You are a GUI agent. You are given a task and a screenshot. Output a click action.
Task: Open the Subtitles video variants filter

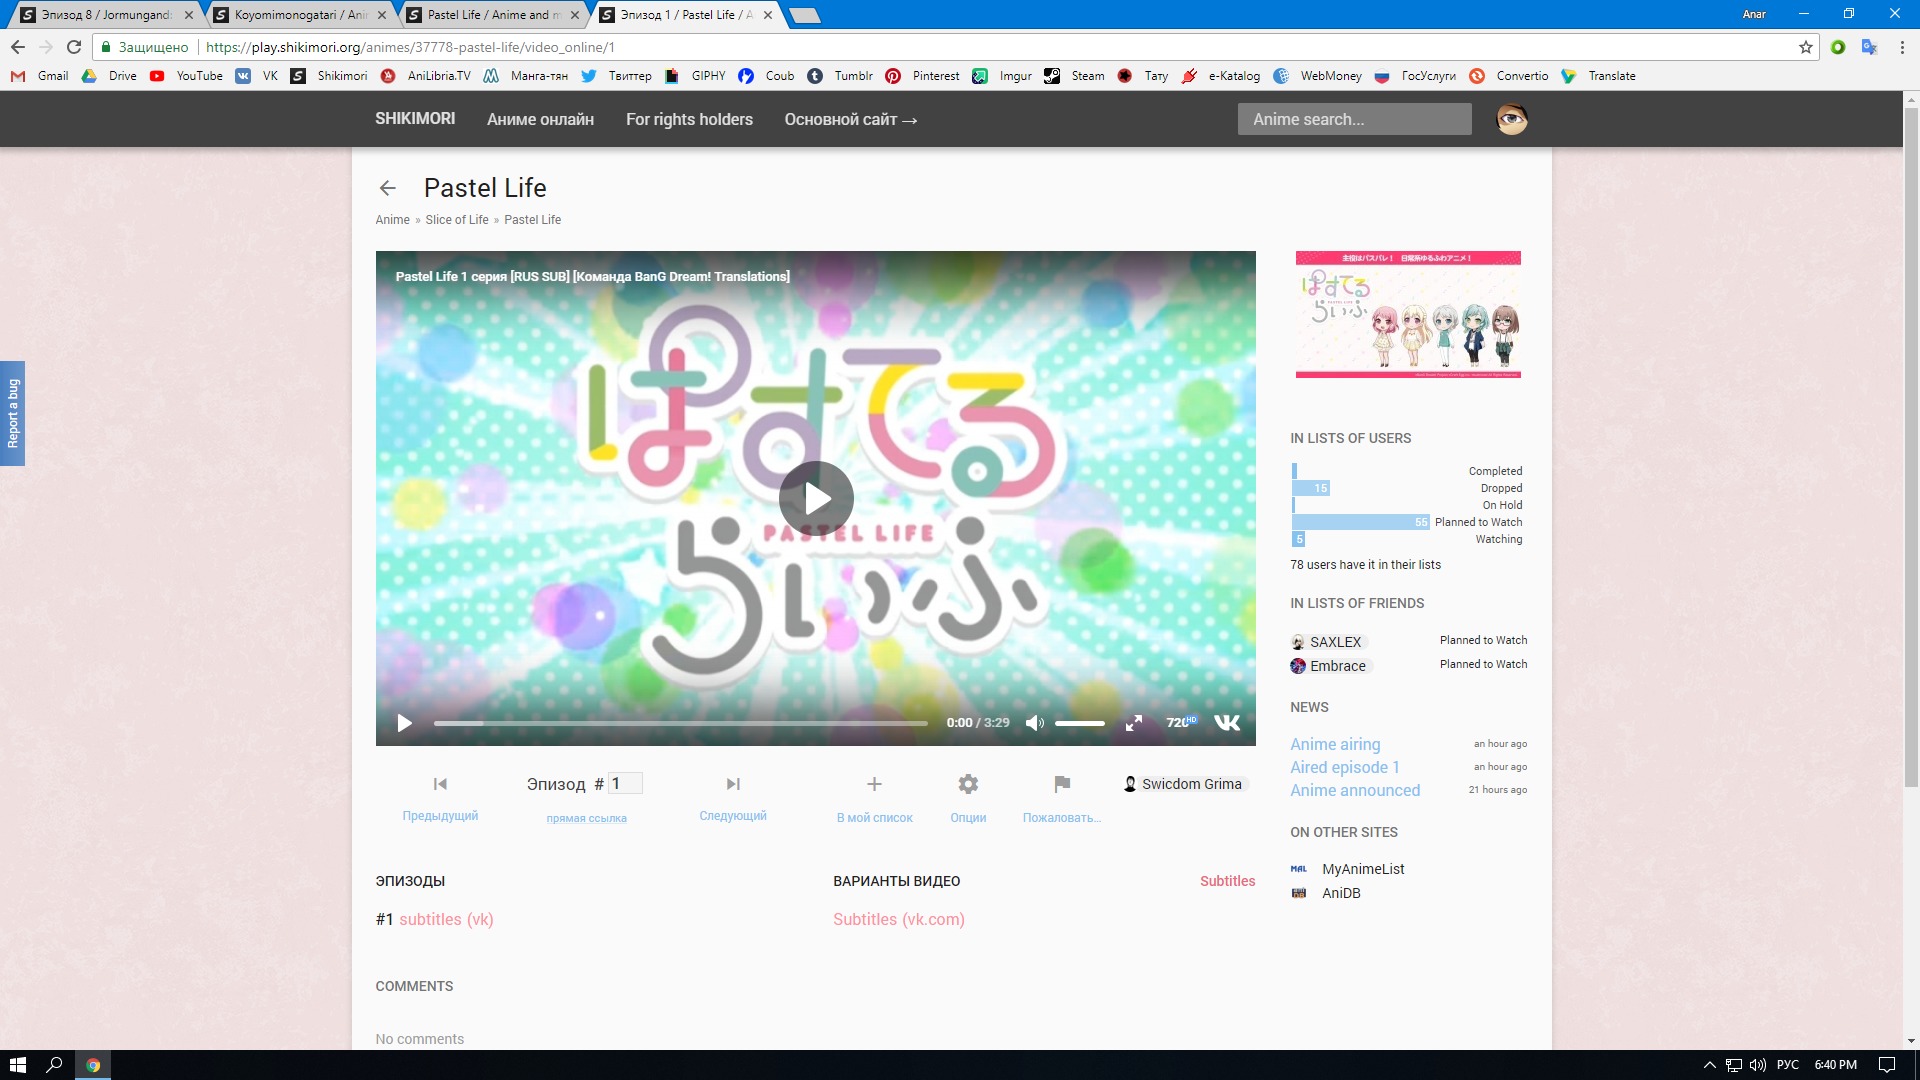[1227, 881]
